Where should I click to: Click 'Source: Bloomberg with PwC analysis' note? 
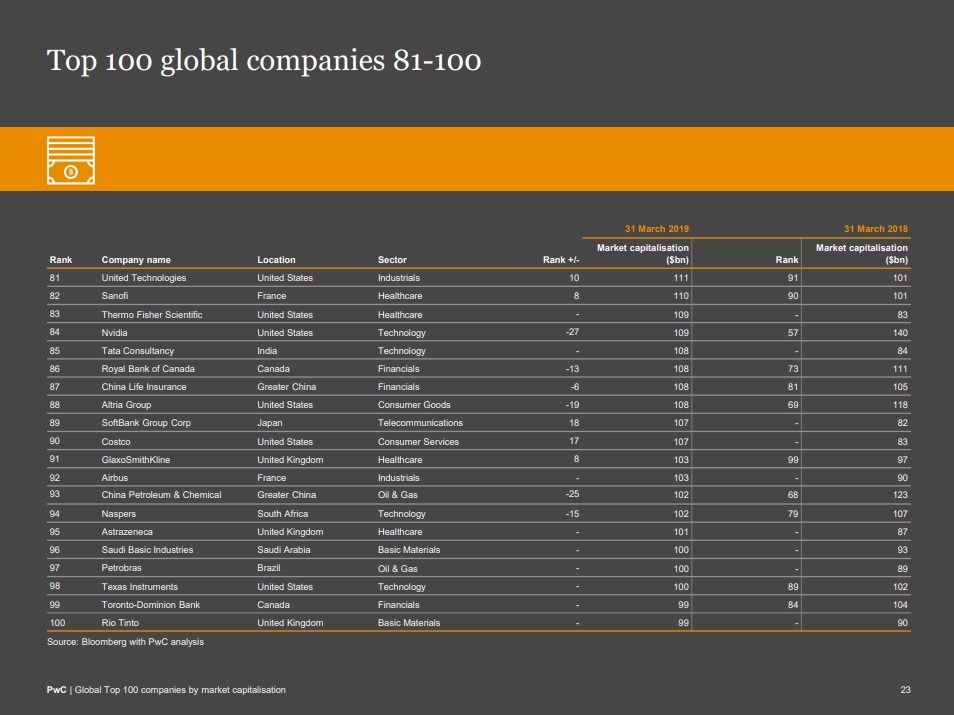(x=125, y=642)
